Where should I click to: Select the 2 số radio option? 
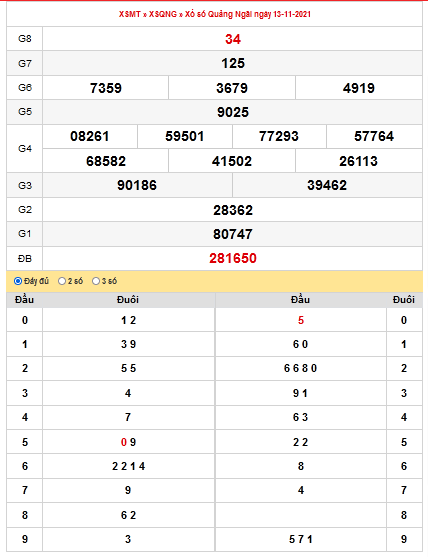[62, 281]
